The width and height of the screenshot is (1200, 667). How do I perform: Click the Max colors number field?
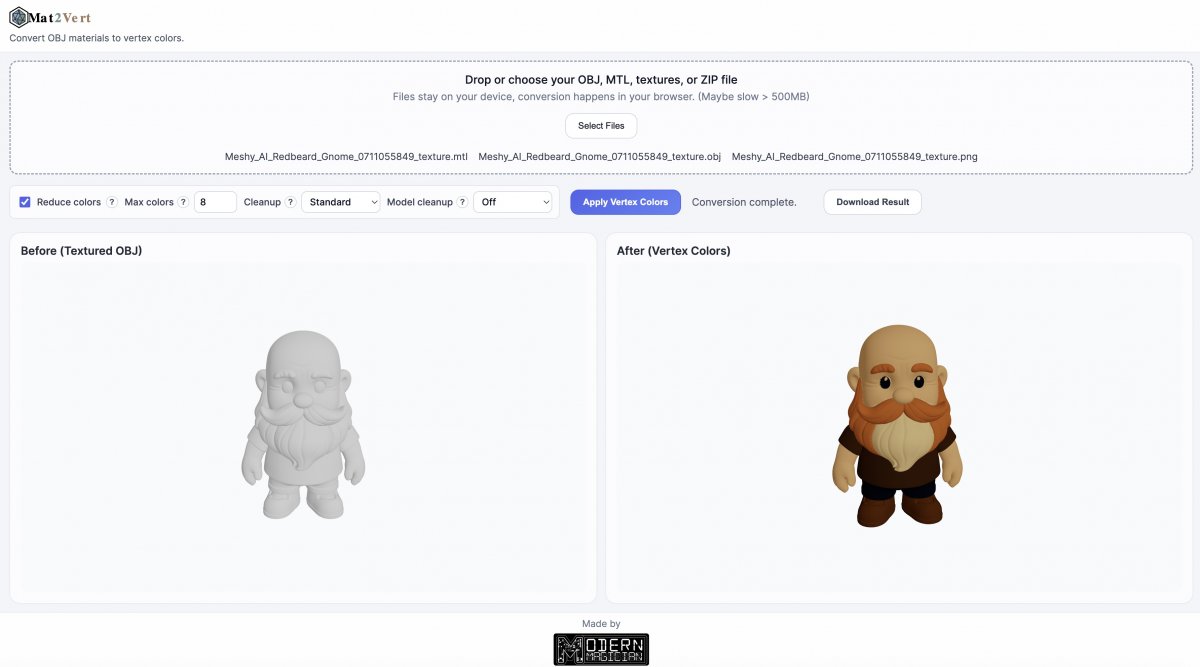point(215,202)
